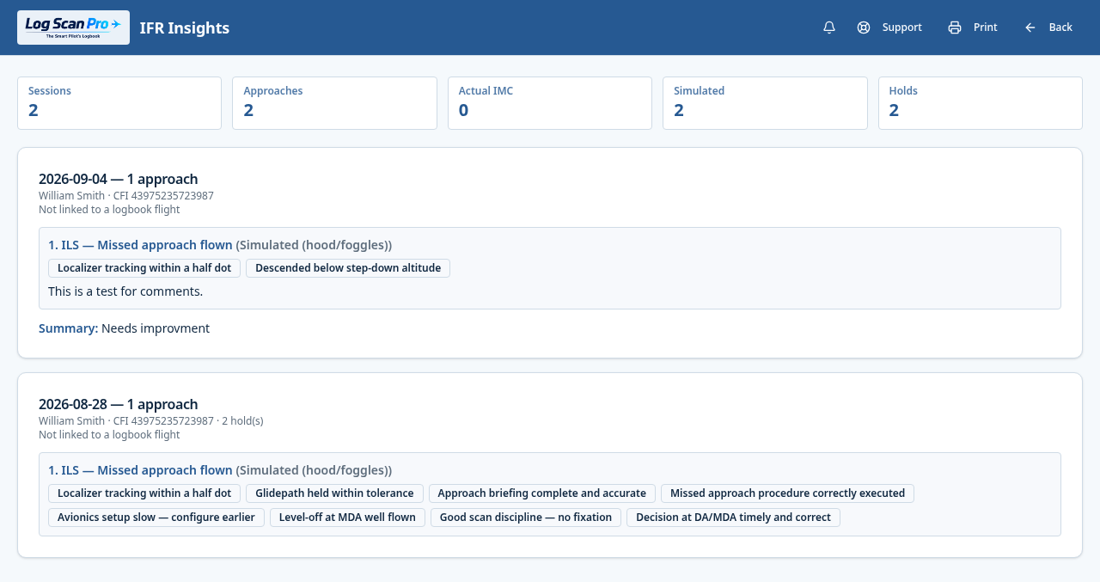
Task: Select the Sessions stat card
Action: pyautogui.click(x=119, y=103)
